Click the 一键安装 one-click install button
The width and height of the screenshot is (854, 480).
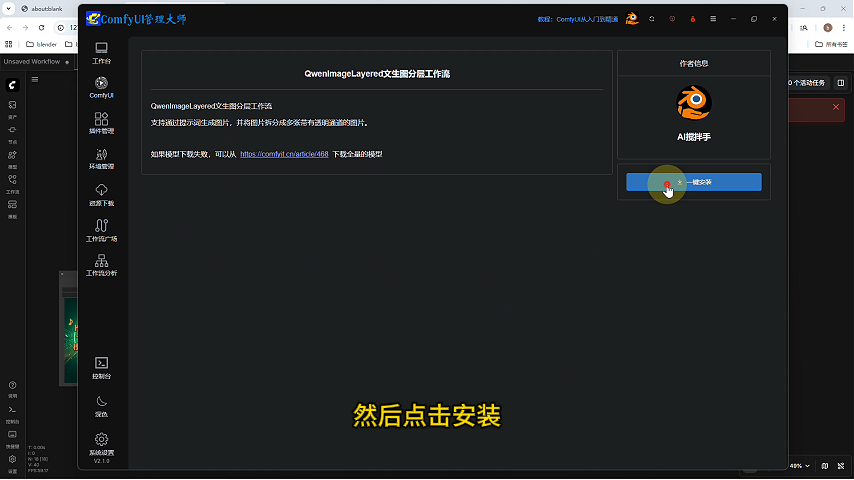(x=693, y=182)
